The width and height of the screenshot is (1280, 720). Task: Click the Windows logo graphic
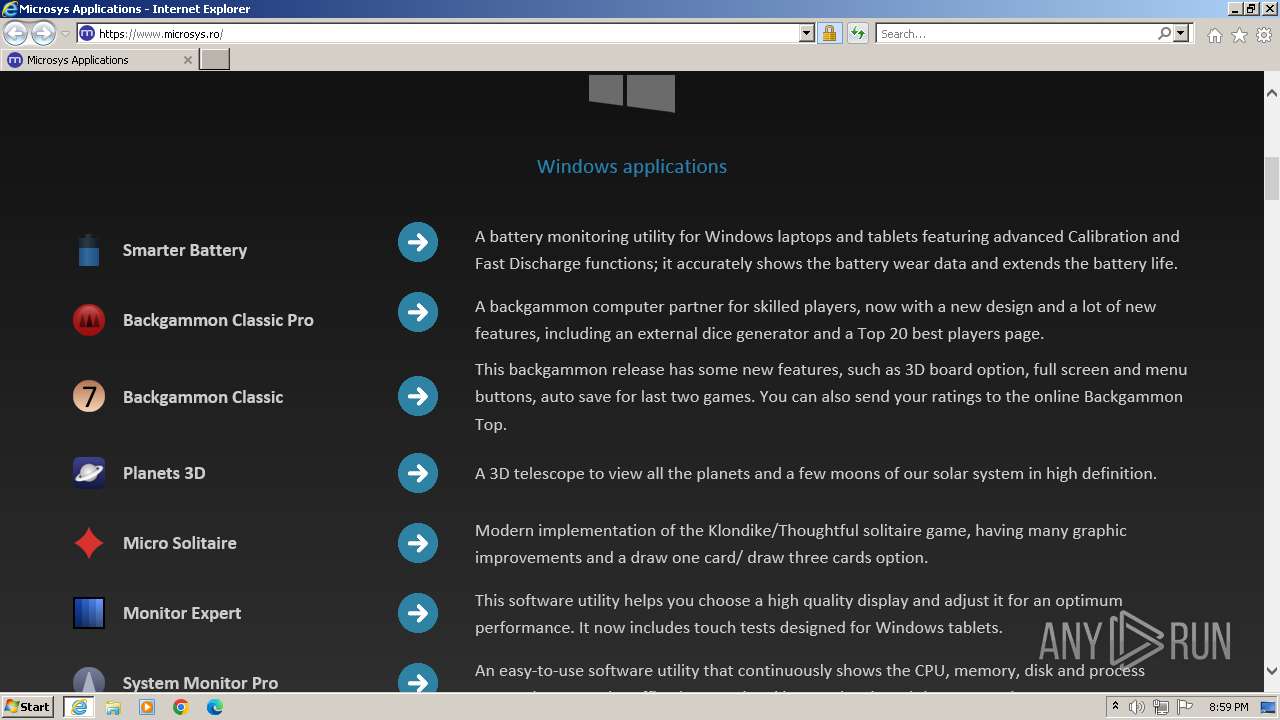[632, 92]
